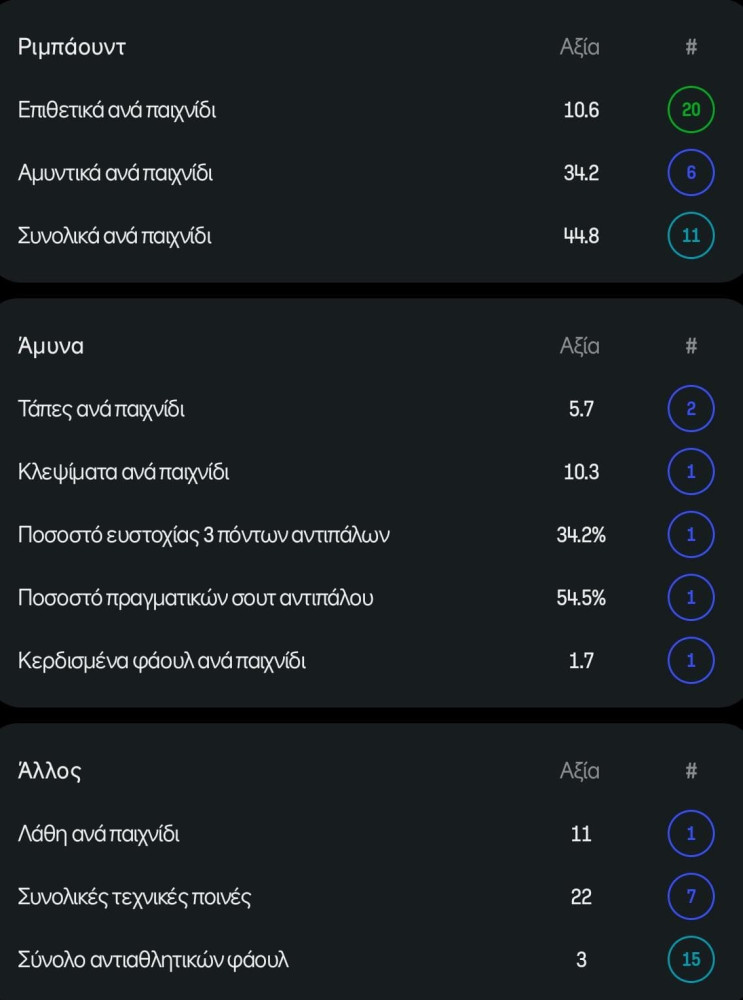Tap rank 11 badge for Συνολικά ανά παιχνίδι

[x=691, y=236]
